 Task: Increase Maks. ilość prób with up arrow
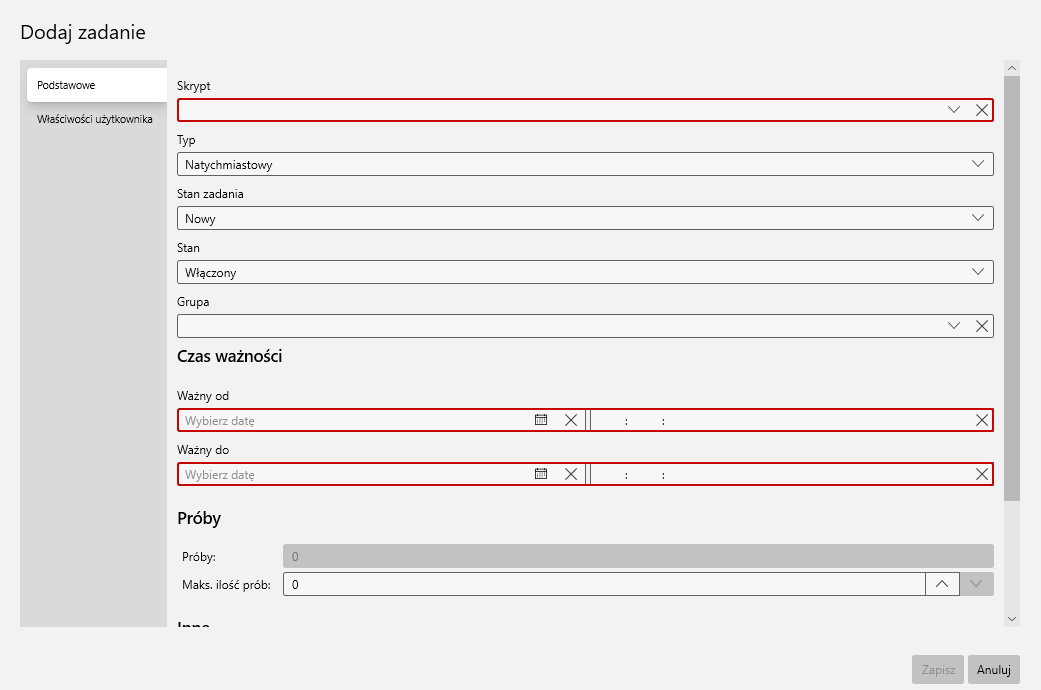(941, 584)
